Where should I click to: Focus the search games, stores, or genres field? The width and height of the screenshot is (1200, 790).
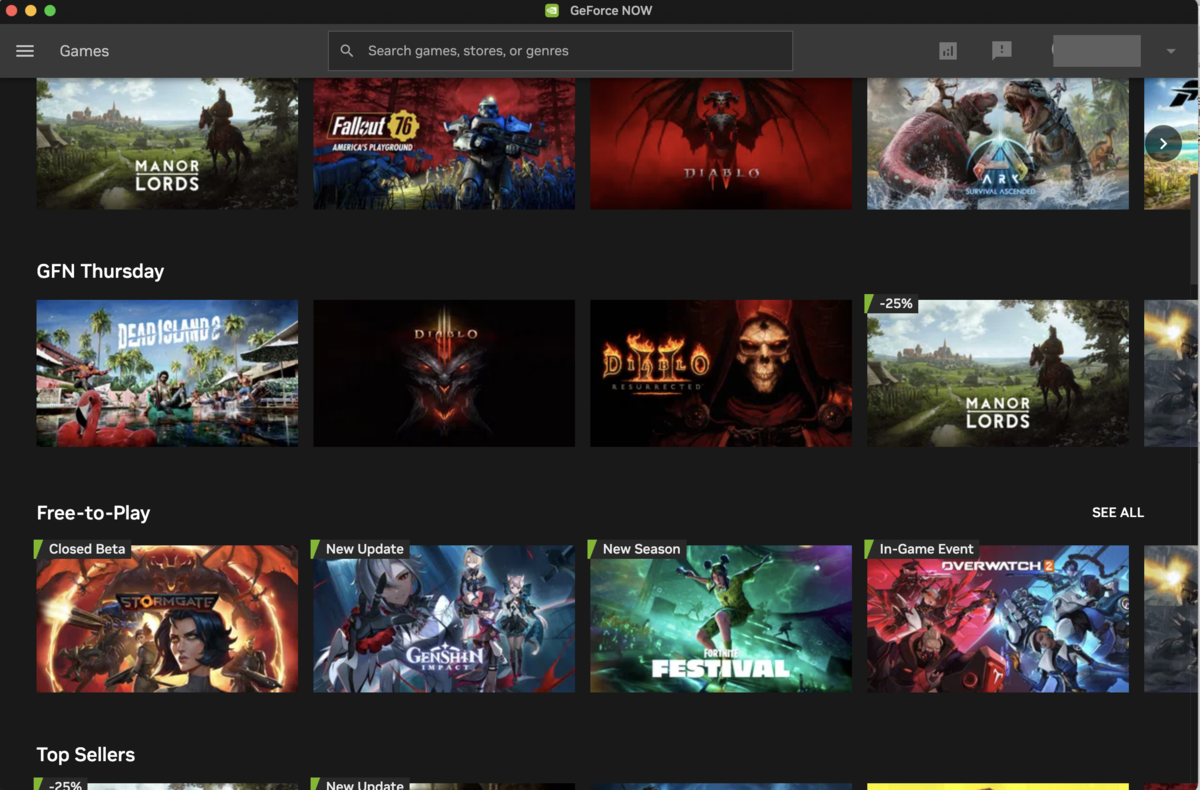click(x=560, y=51)
